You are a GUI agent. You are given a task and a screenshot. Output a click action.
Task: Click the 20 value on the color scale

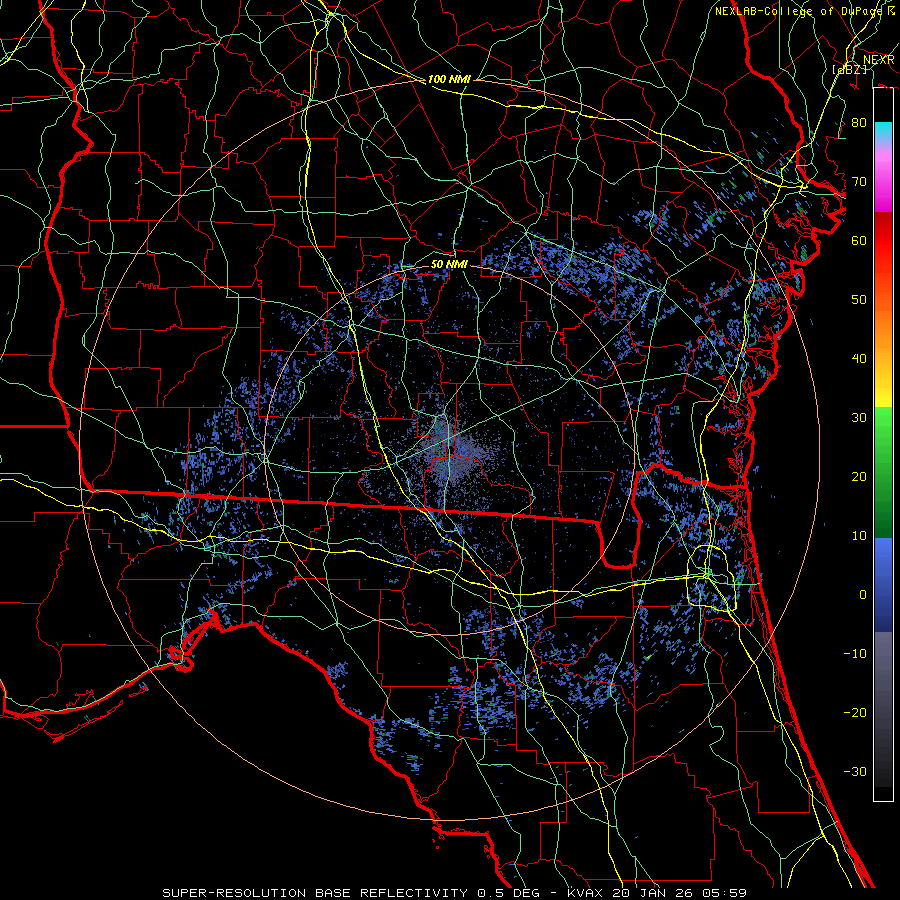tap(859, 476)
